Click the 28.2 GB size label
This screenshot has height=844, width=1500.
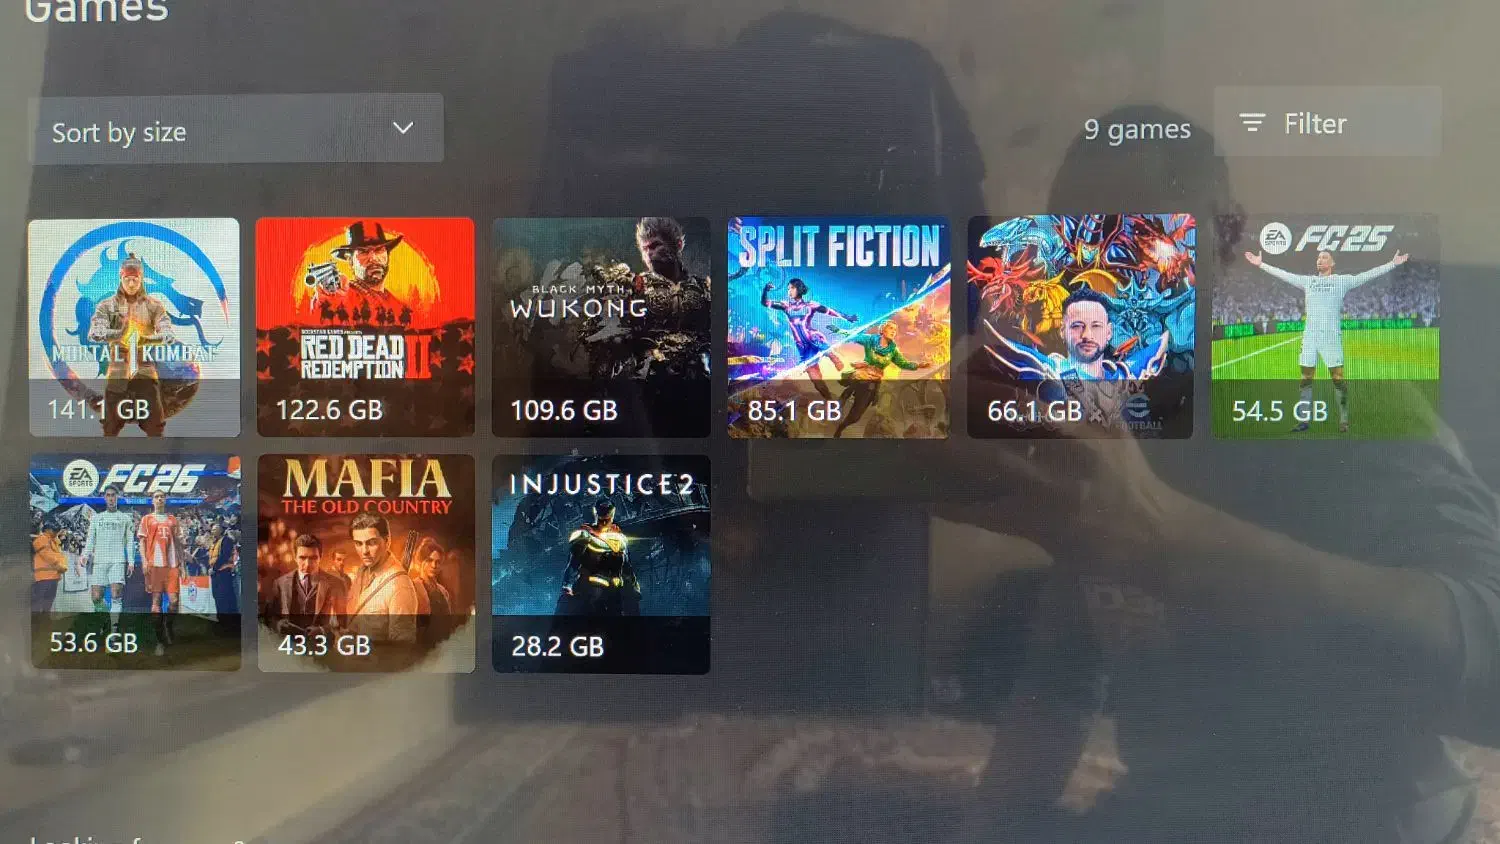click(x=557, y=646)
